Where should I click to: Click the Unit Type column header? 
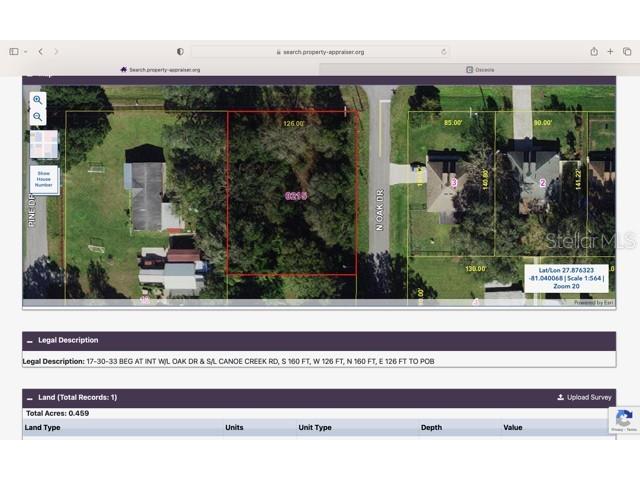point(315,427)
